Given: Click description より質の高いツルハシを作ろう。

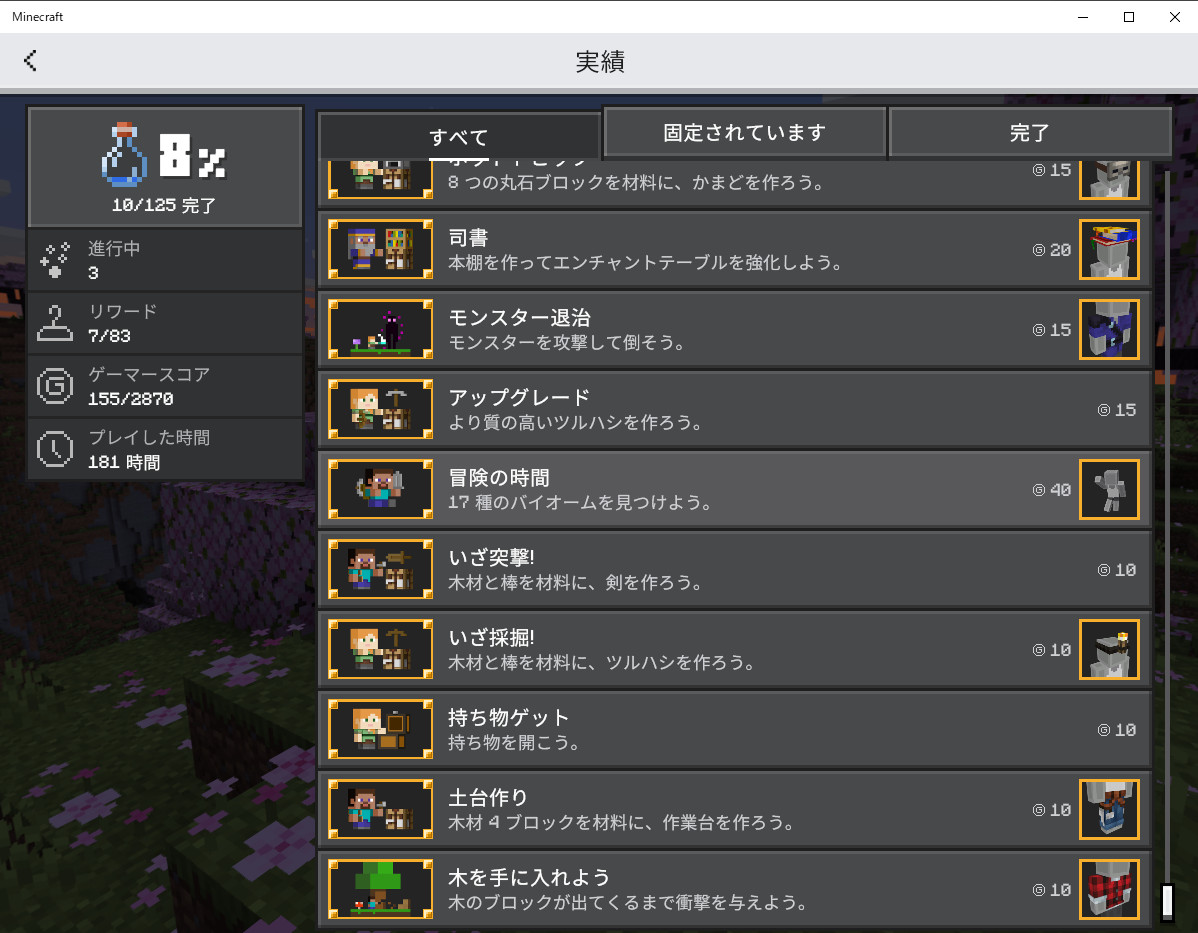Looking at the screenshot, I should 575,423.
